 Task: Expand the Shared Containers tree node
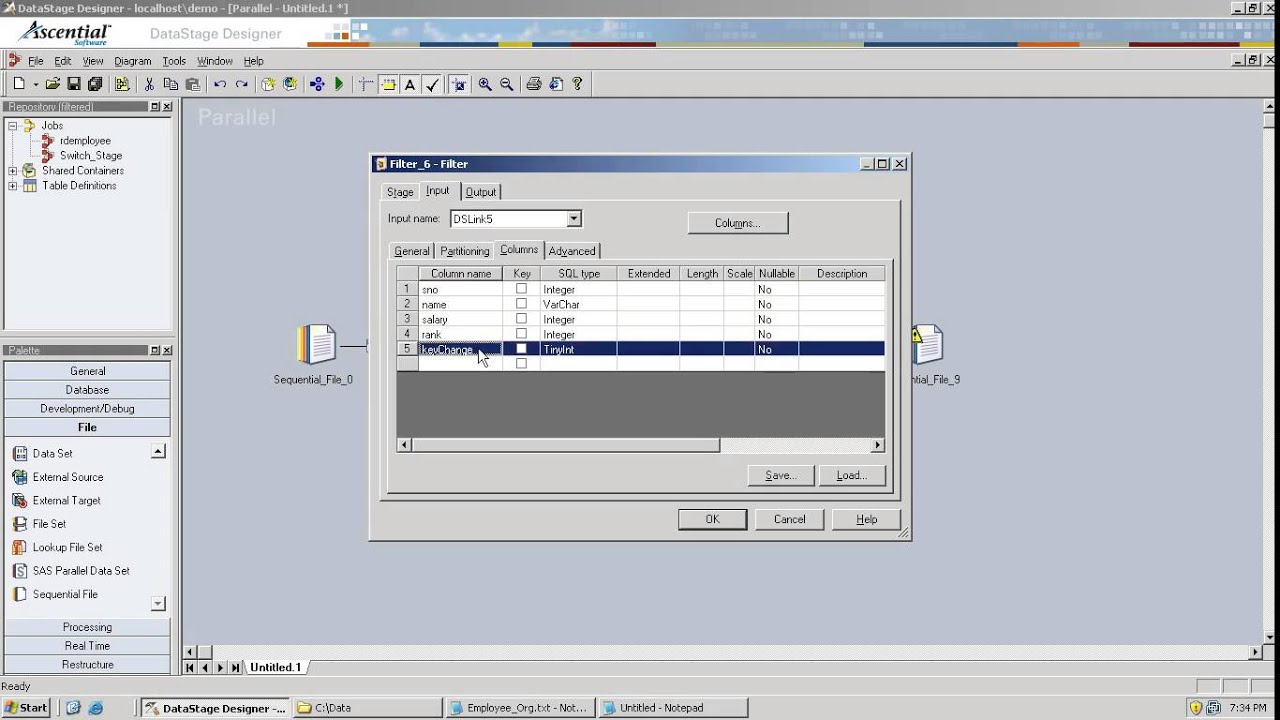coord(13,171)
